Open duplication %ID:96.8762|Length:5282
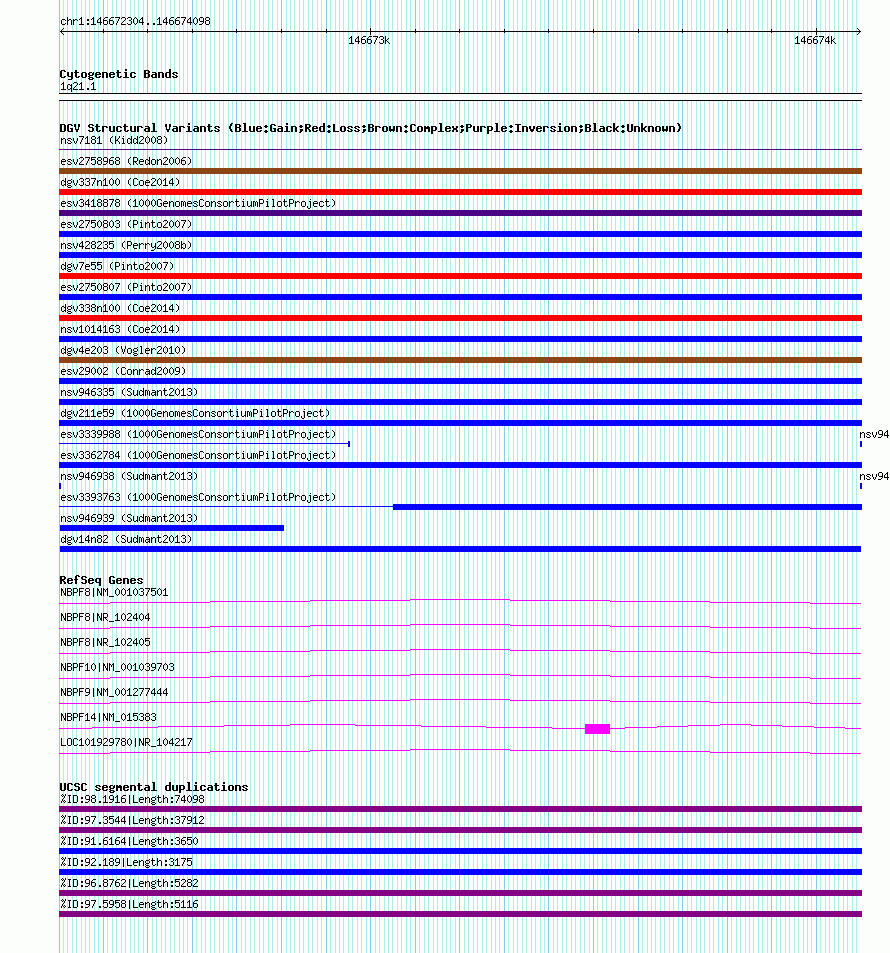Viewport: 890px width, 953px height. [x=129, y=883]
